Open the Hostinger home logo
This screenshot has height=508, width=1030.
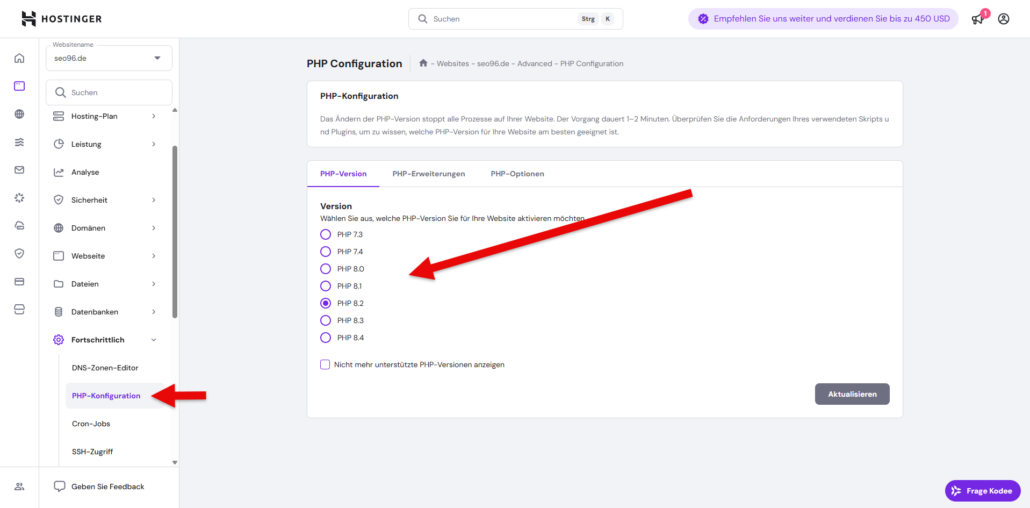point(61,18)
